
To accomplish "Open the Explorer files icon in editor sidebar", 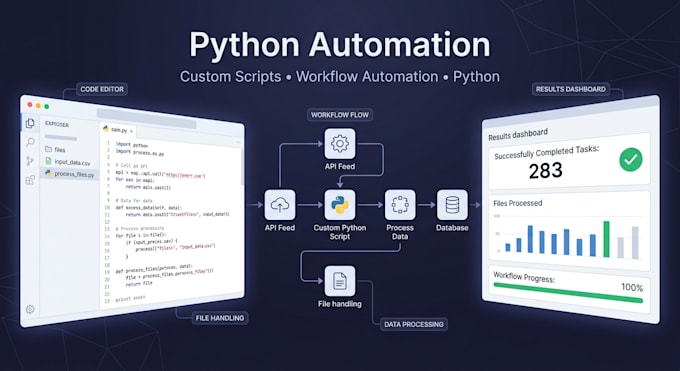I will click(x=30, y=123).
